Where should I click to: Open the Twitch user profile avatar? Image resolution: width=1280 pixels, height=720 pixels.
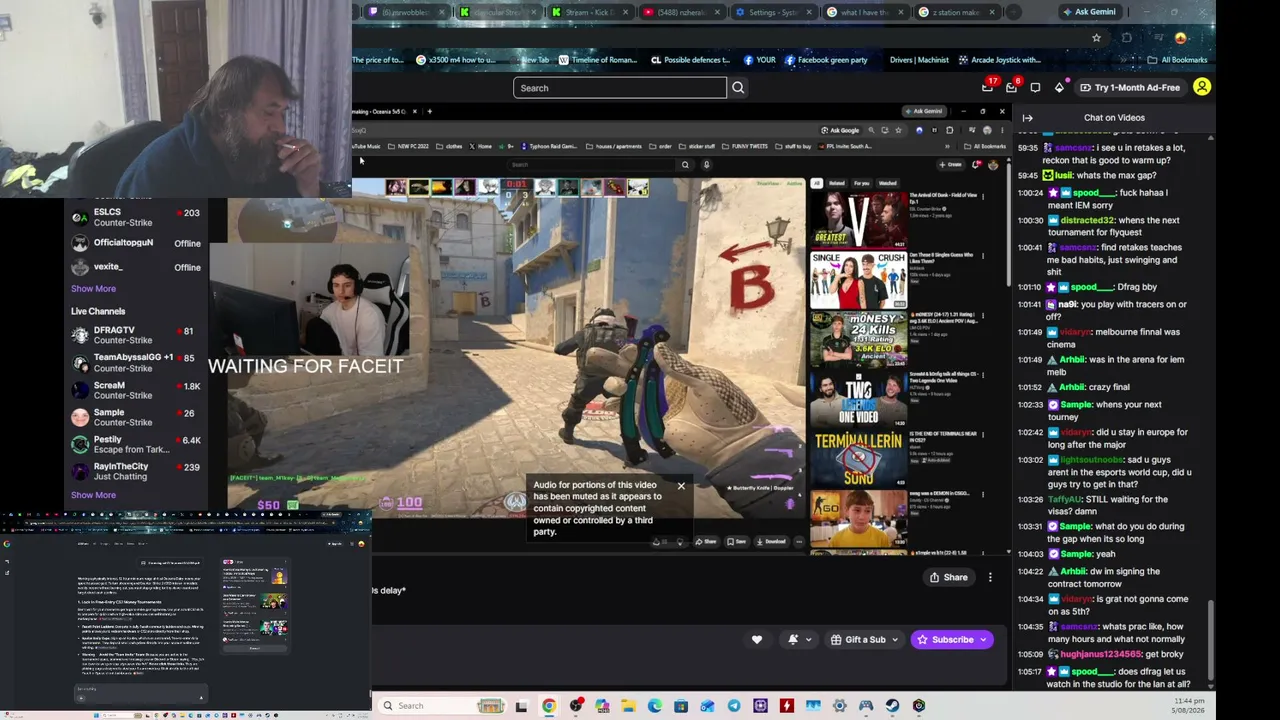[1202, 87]
